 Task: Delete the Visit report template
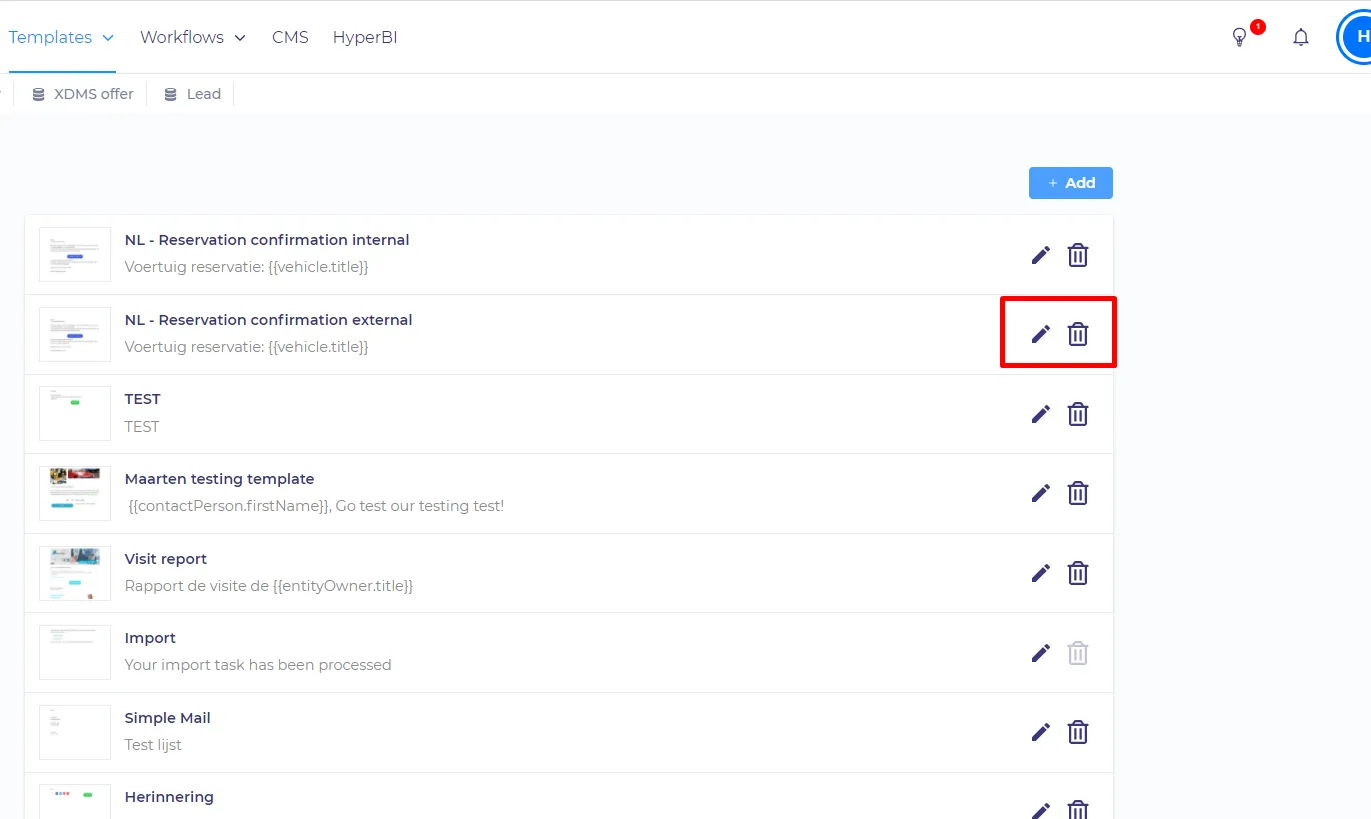[1078, 573]
